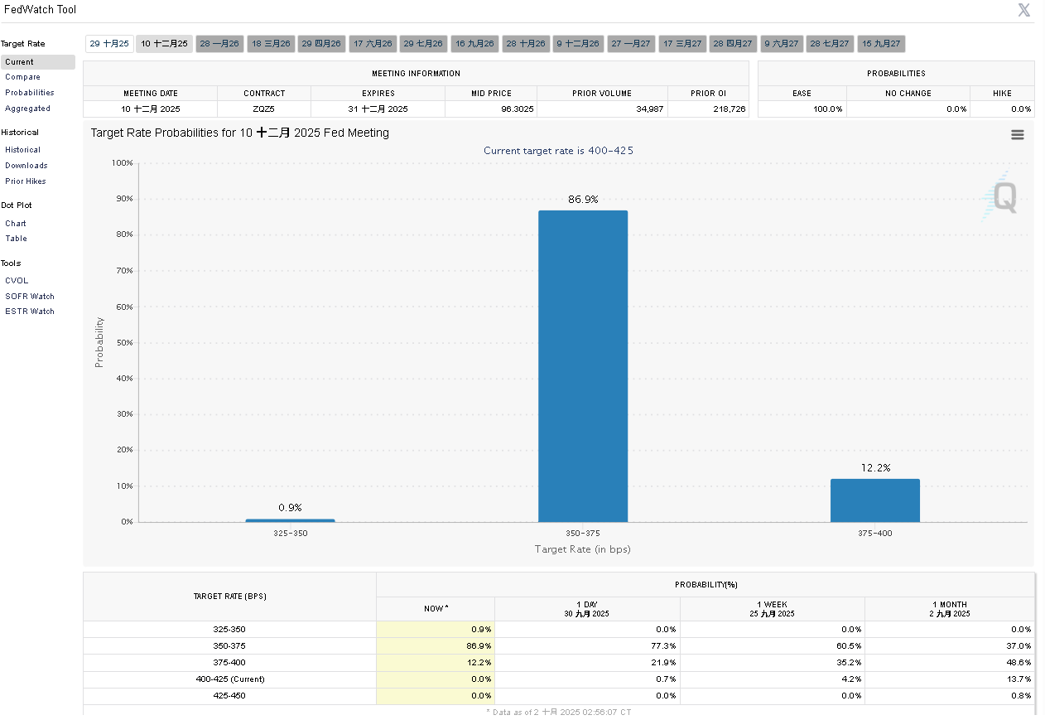Open the Downloads link under Historical
This screenshot has height=720, width=1045.
pos(26,165)
